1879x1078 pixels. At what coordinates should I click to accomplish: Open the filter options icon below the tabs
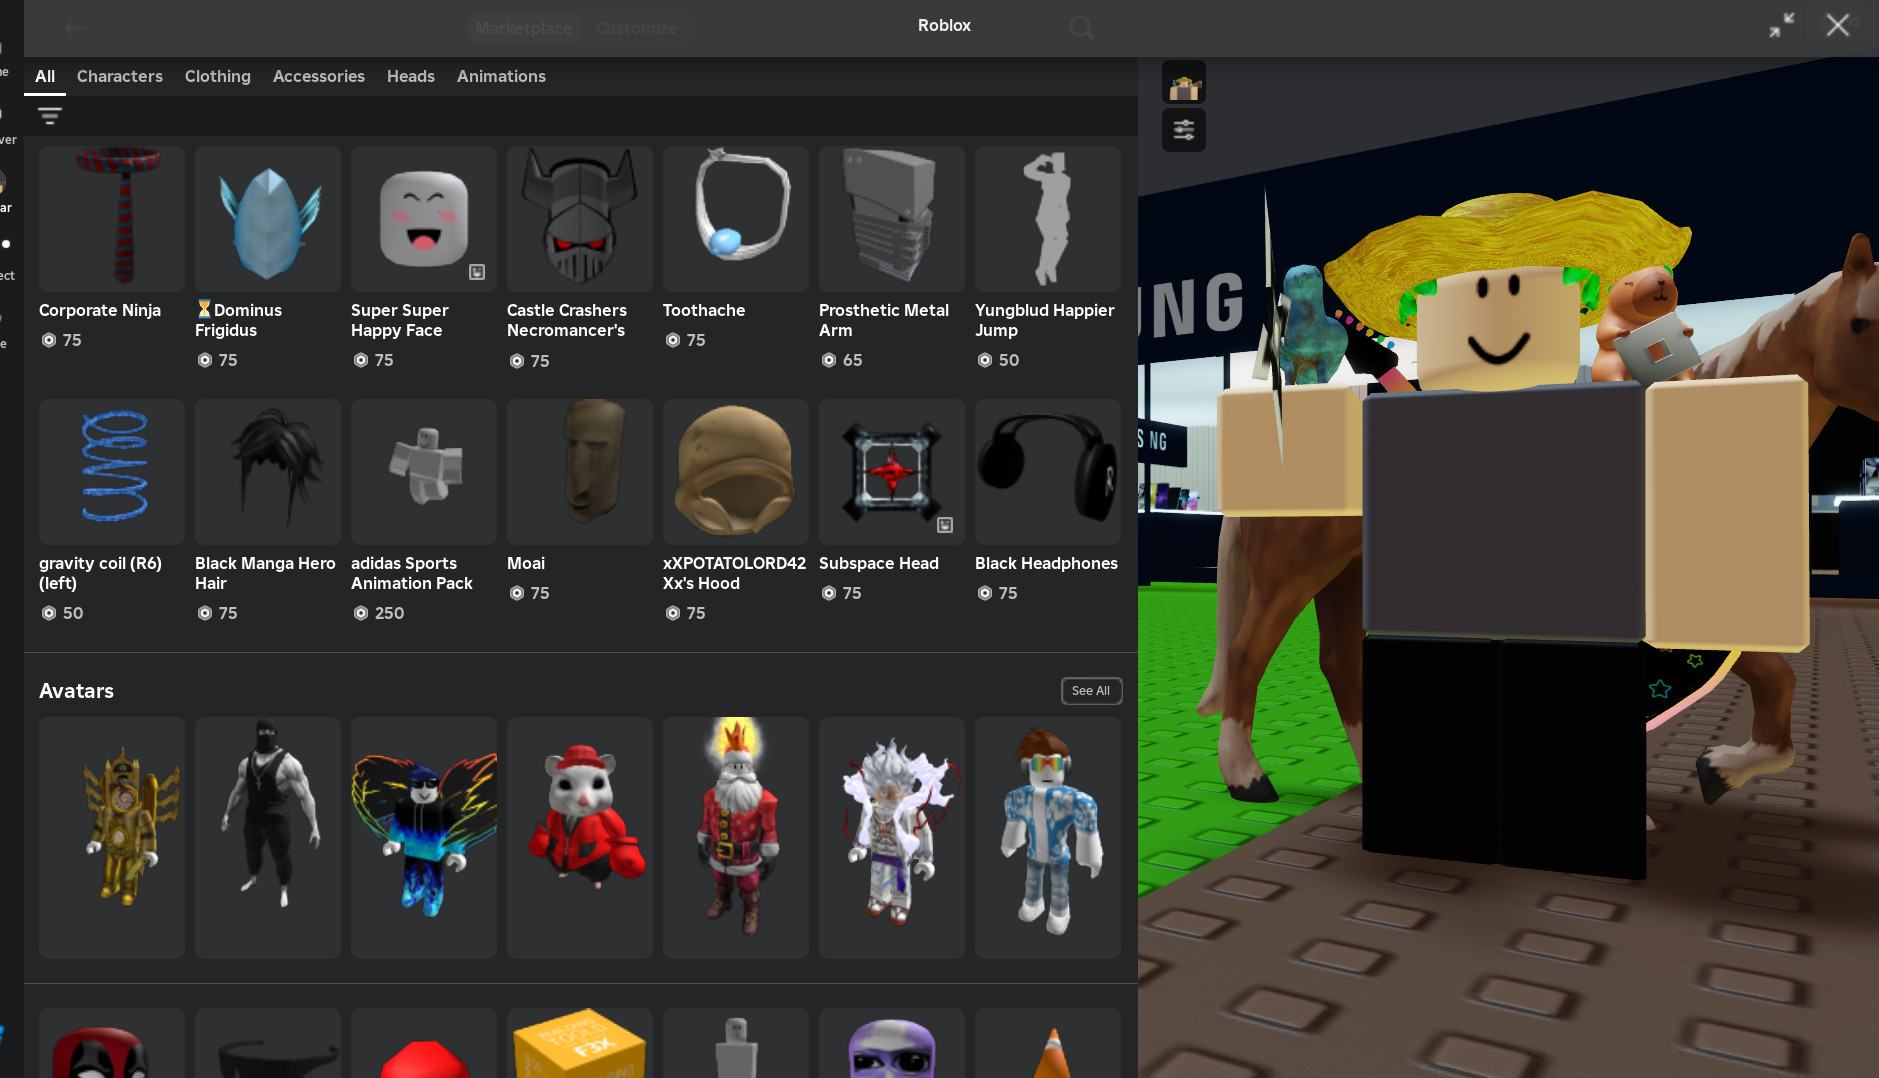50,115
